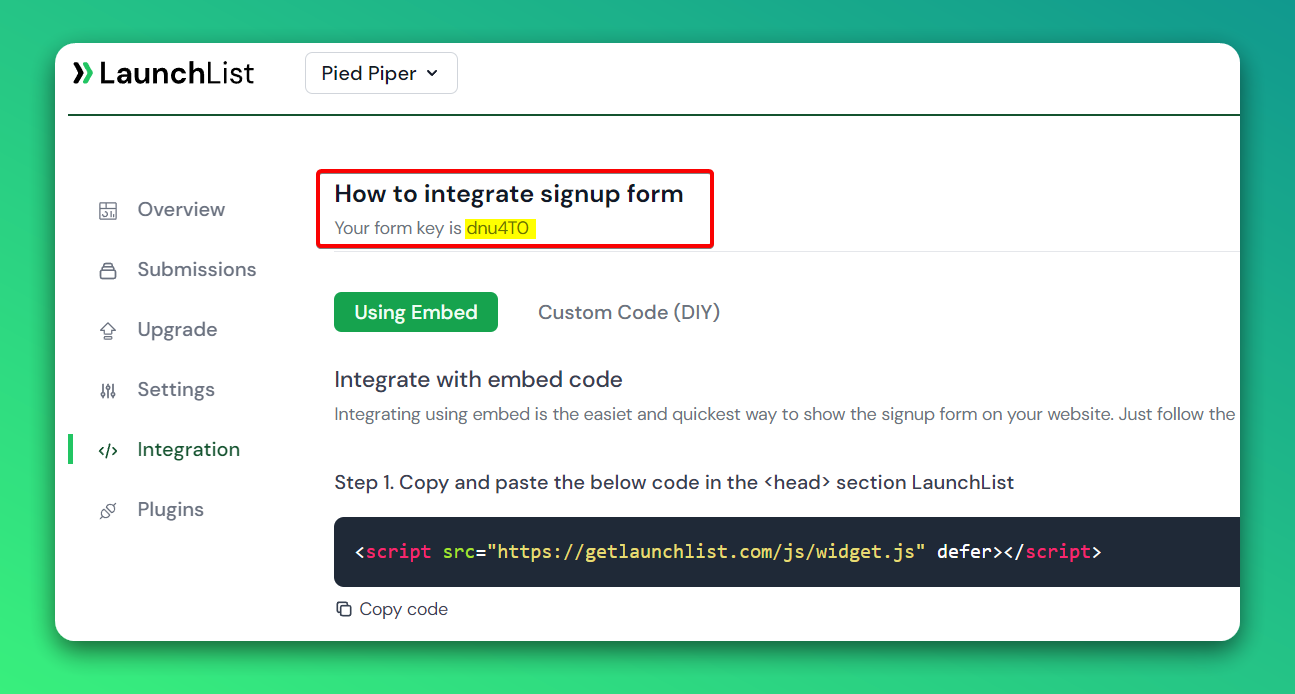Go to the Submissions menu label

(x=197, y=269)
